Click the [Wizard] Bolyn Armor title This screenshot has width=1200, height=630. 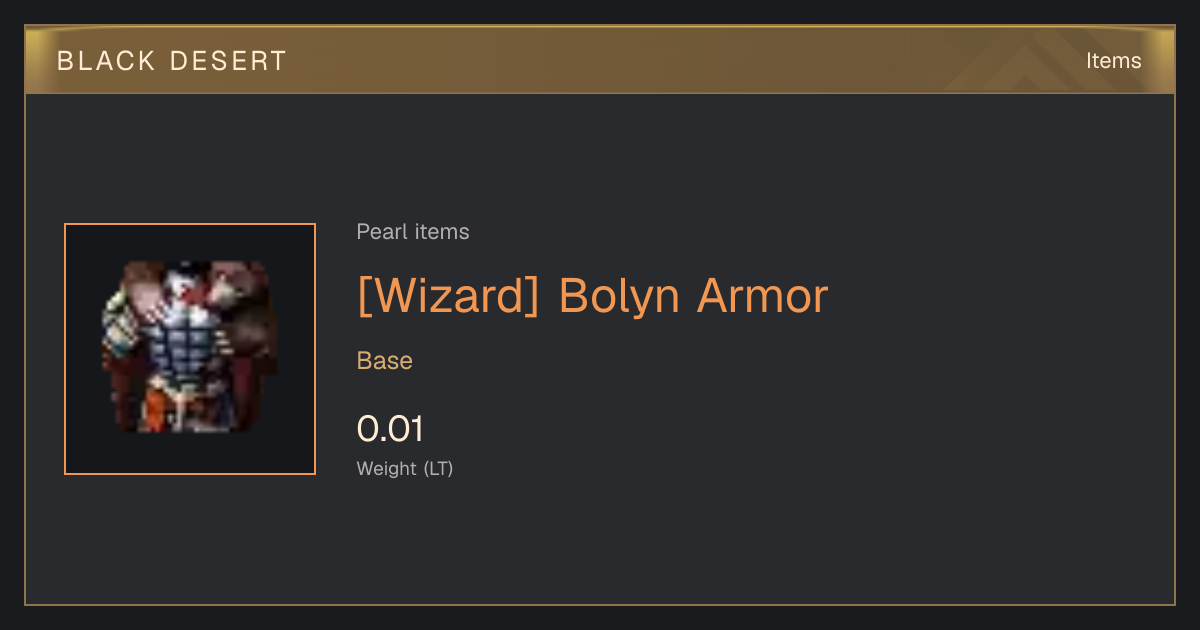pyautogui.click(x=593, y=296)
